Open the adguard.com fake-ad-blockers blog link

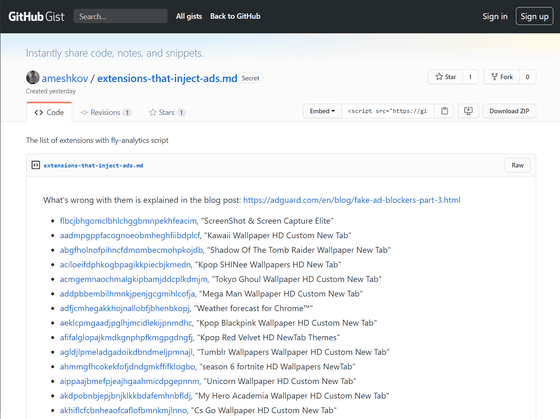coord(352,200)
